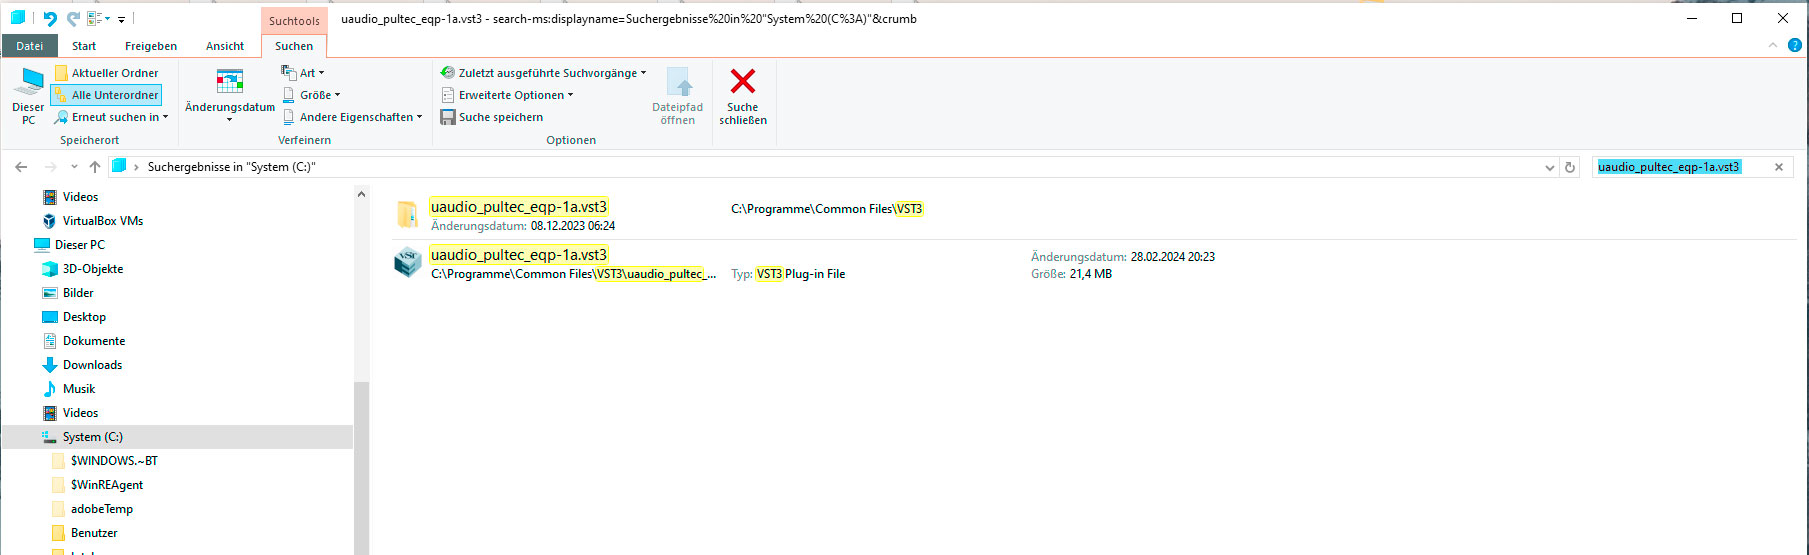1809x555 pixels.
Task: Open the address bar history dropdown
Action: click(1550, 168)
